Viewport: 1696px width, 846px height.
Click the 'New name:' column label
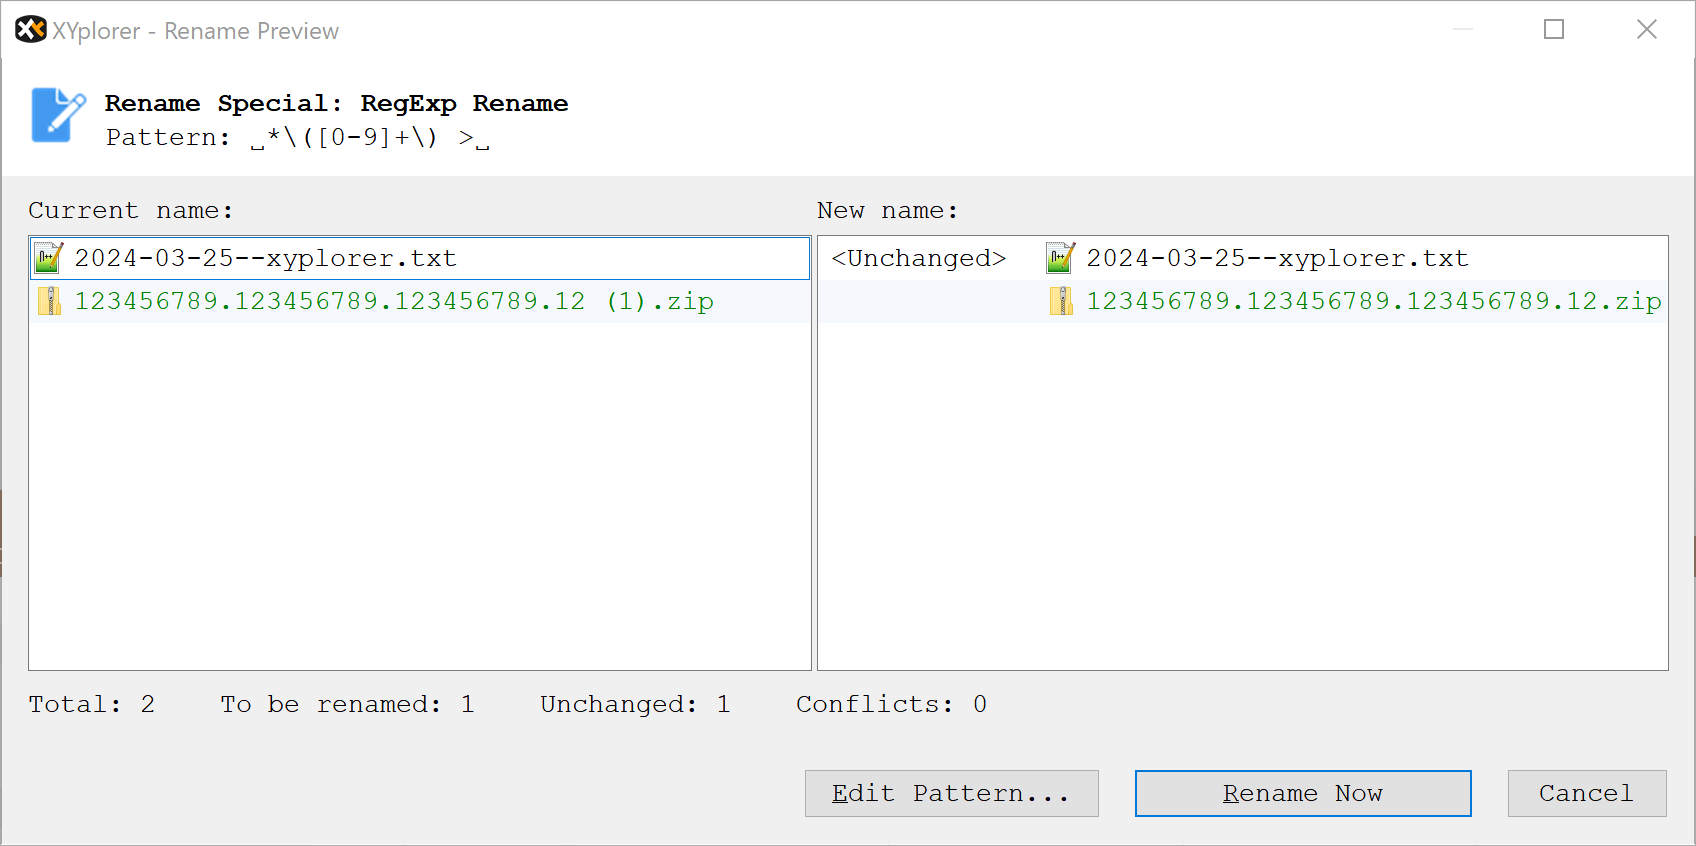[x=887, y=210]
